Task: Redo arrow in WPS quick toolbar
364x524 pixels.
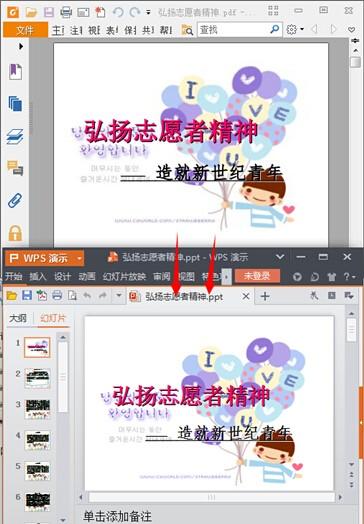Action: pyautogui.click(x=103, y=295)
